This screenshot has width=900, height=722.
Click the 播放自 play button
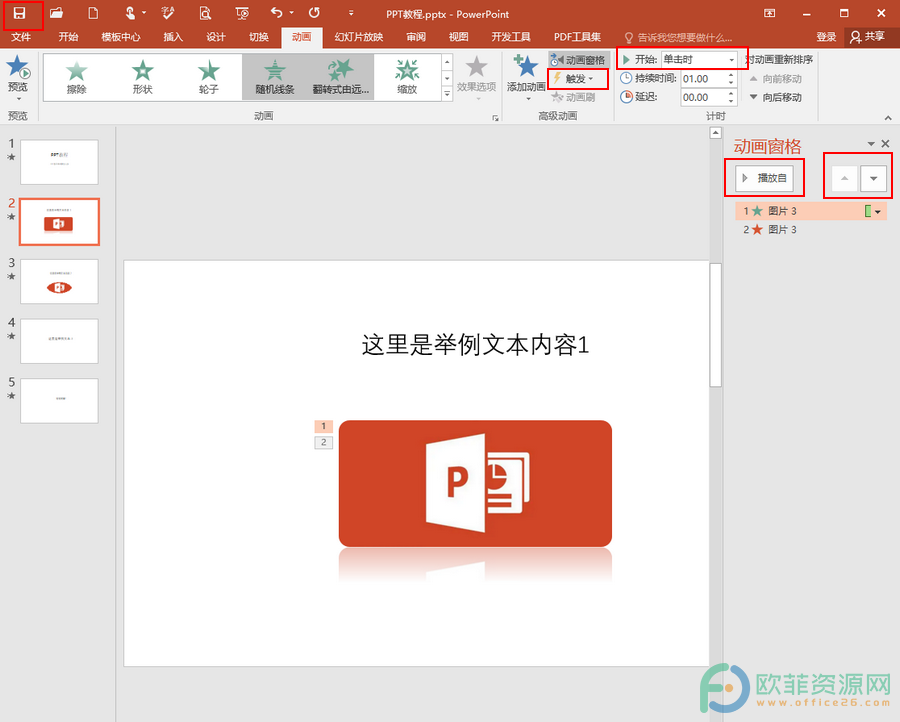(764, 178)
